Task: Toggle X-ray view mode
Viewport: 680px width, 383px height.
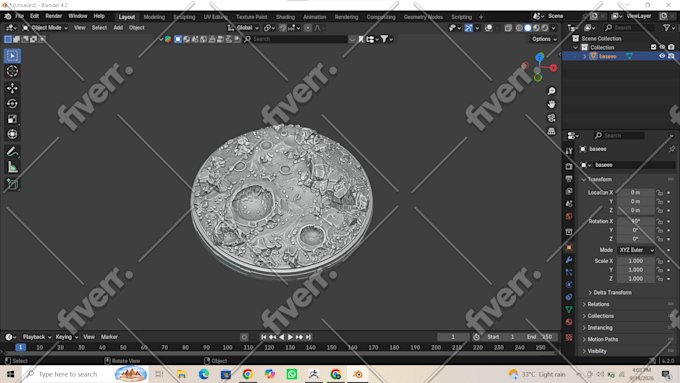Action: pos(508,28)
